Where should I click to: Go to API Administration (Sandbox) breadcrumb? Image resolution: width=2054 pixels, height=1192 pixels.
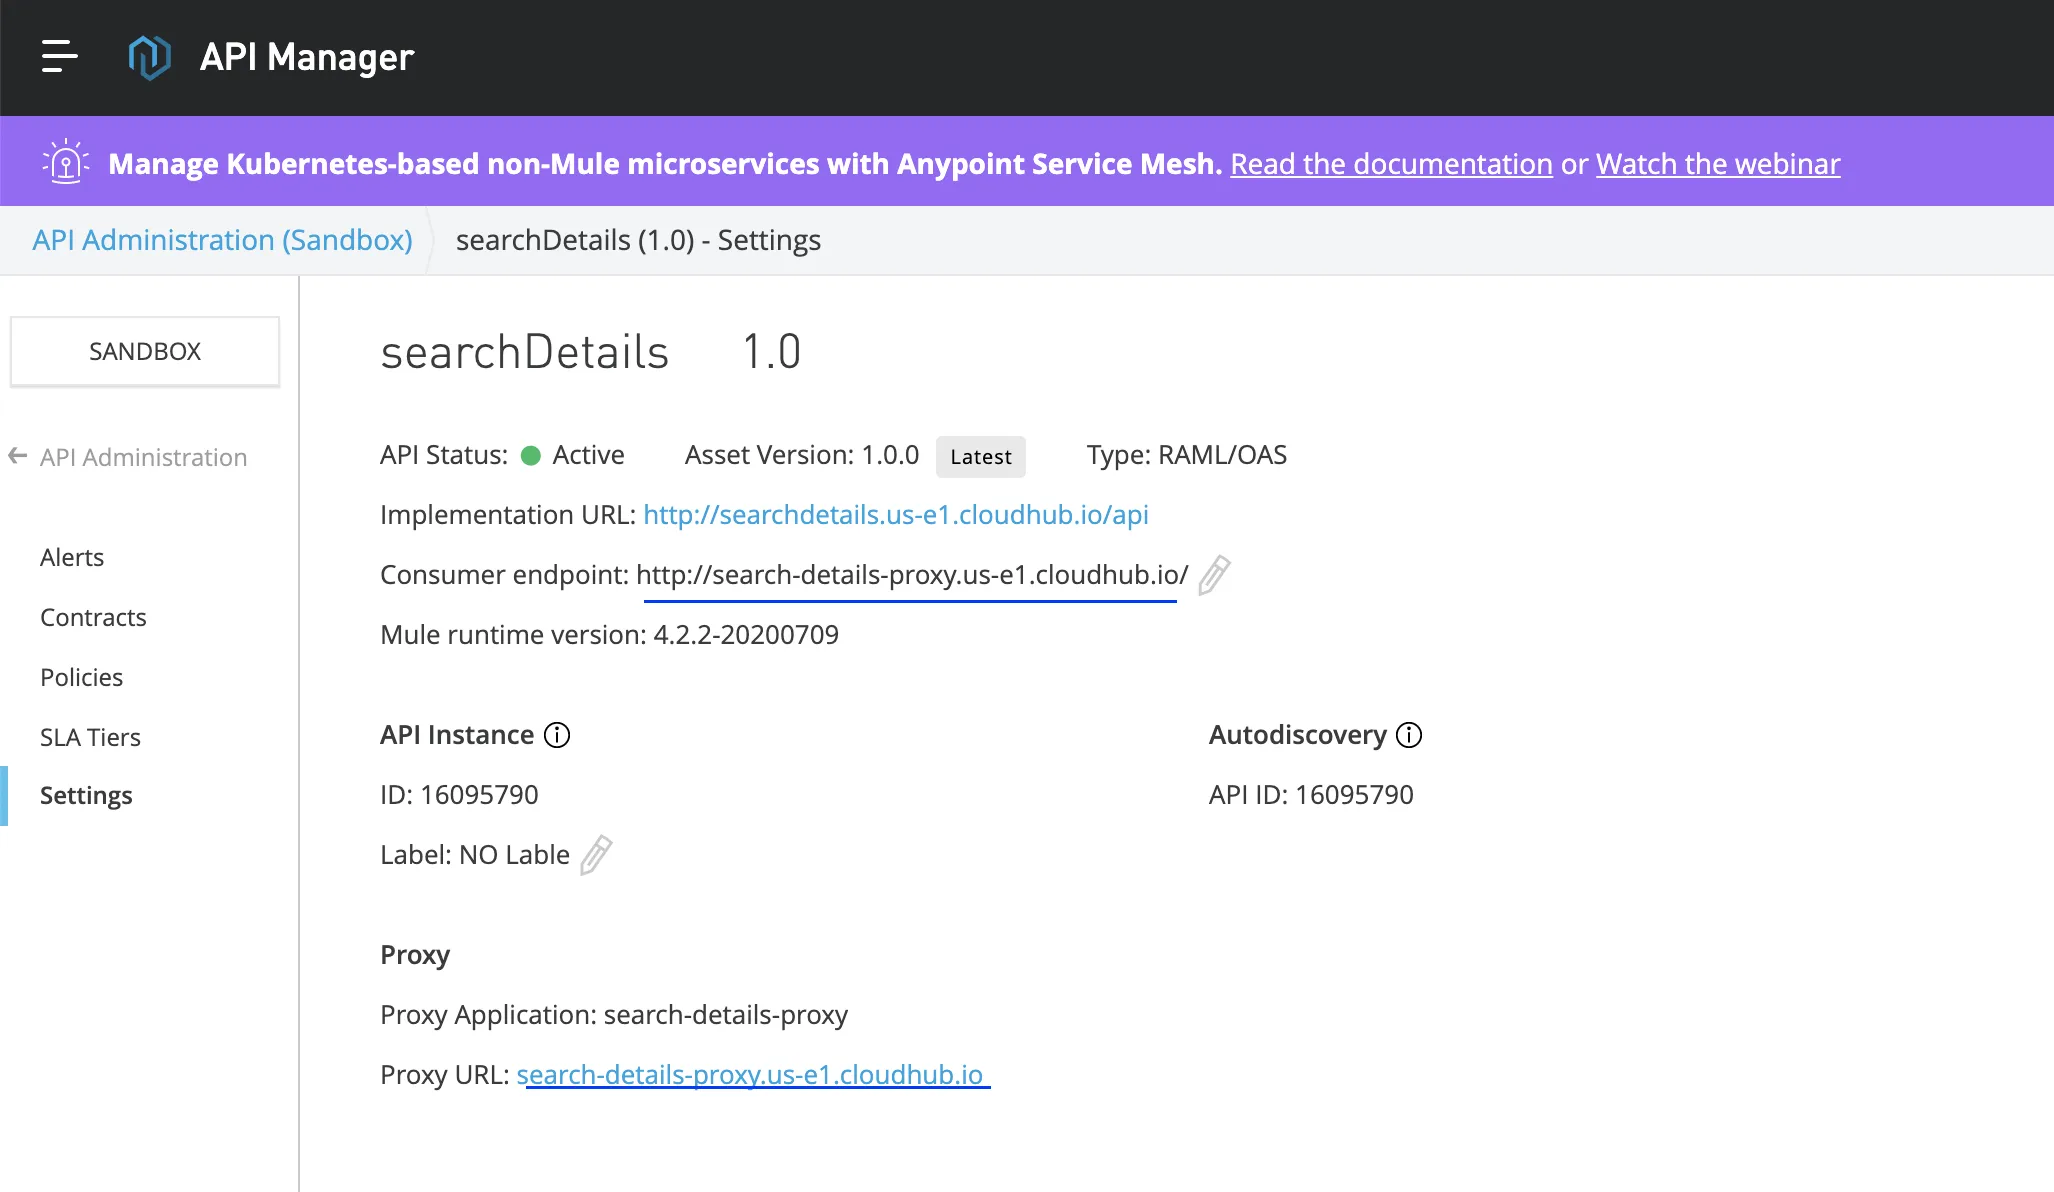click(222, 240)
